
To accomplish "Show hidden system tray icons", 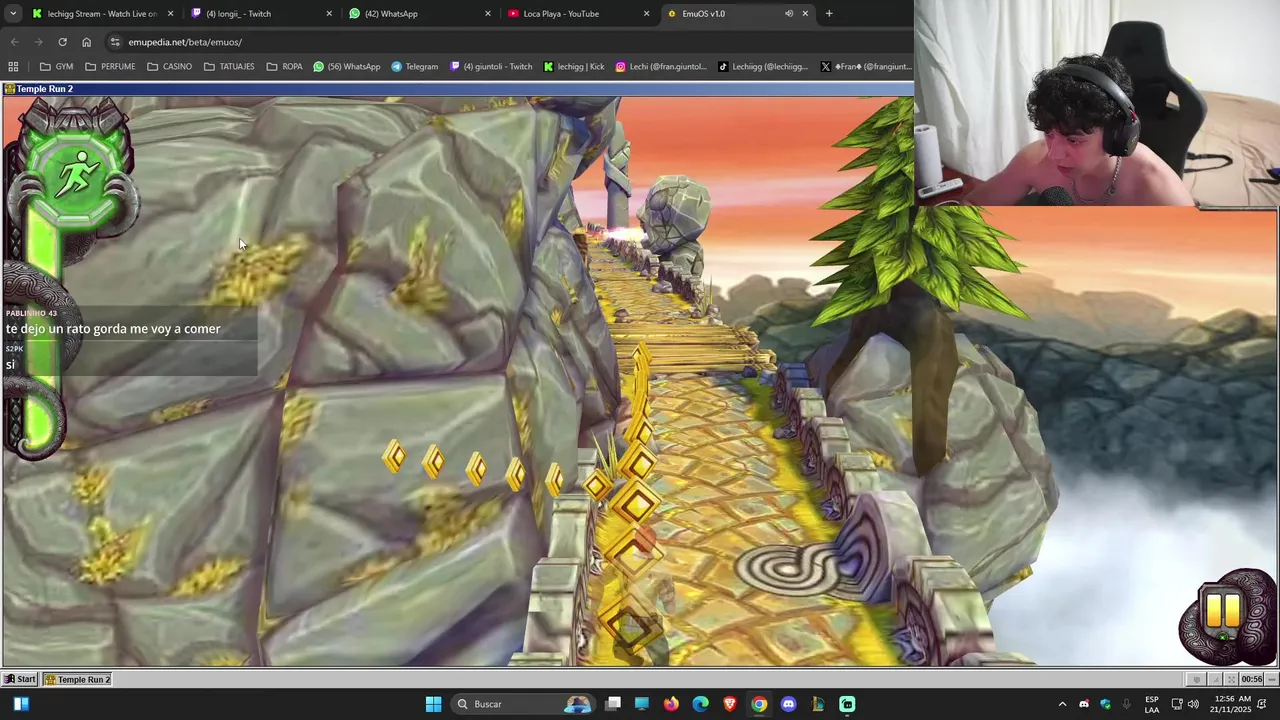I will (1062, 704).
